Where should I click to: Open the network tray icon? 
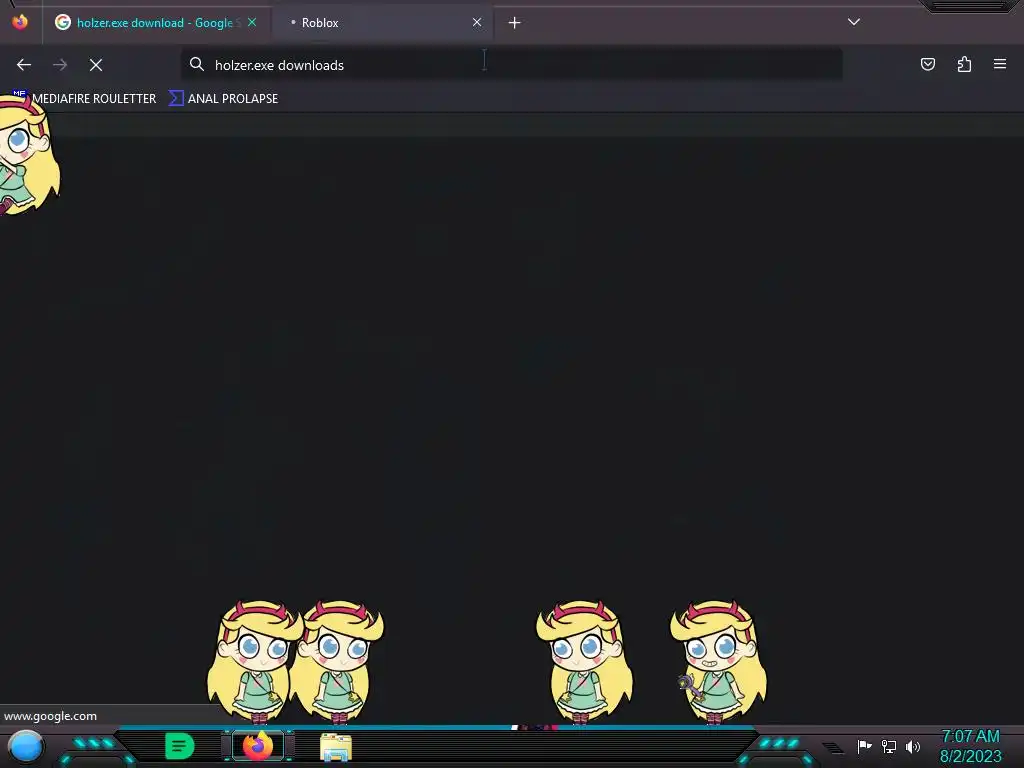[x=889, y=746]
